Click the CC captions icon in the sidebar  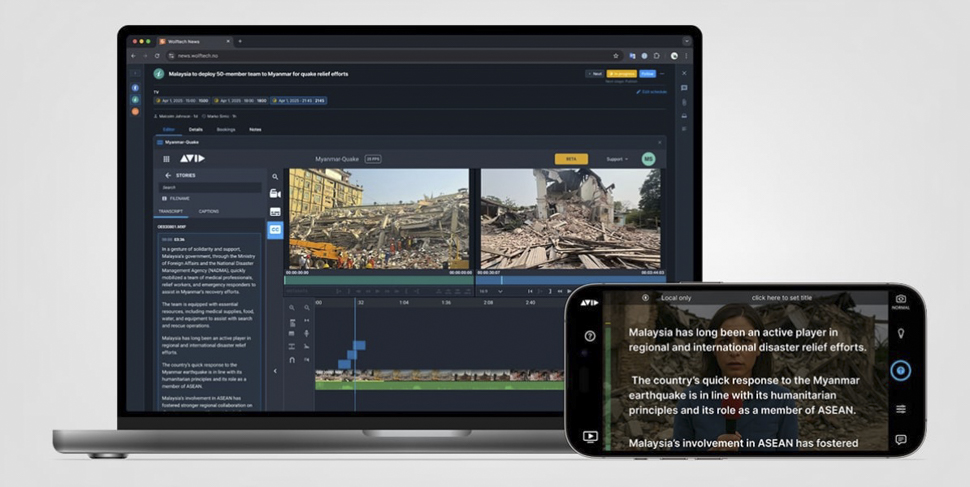click(x=275, y=230)
